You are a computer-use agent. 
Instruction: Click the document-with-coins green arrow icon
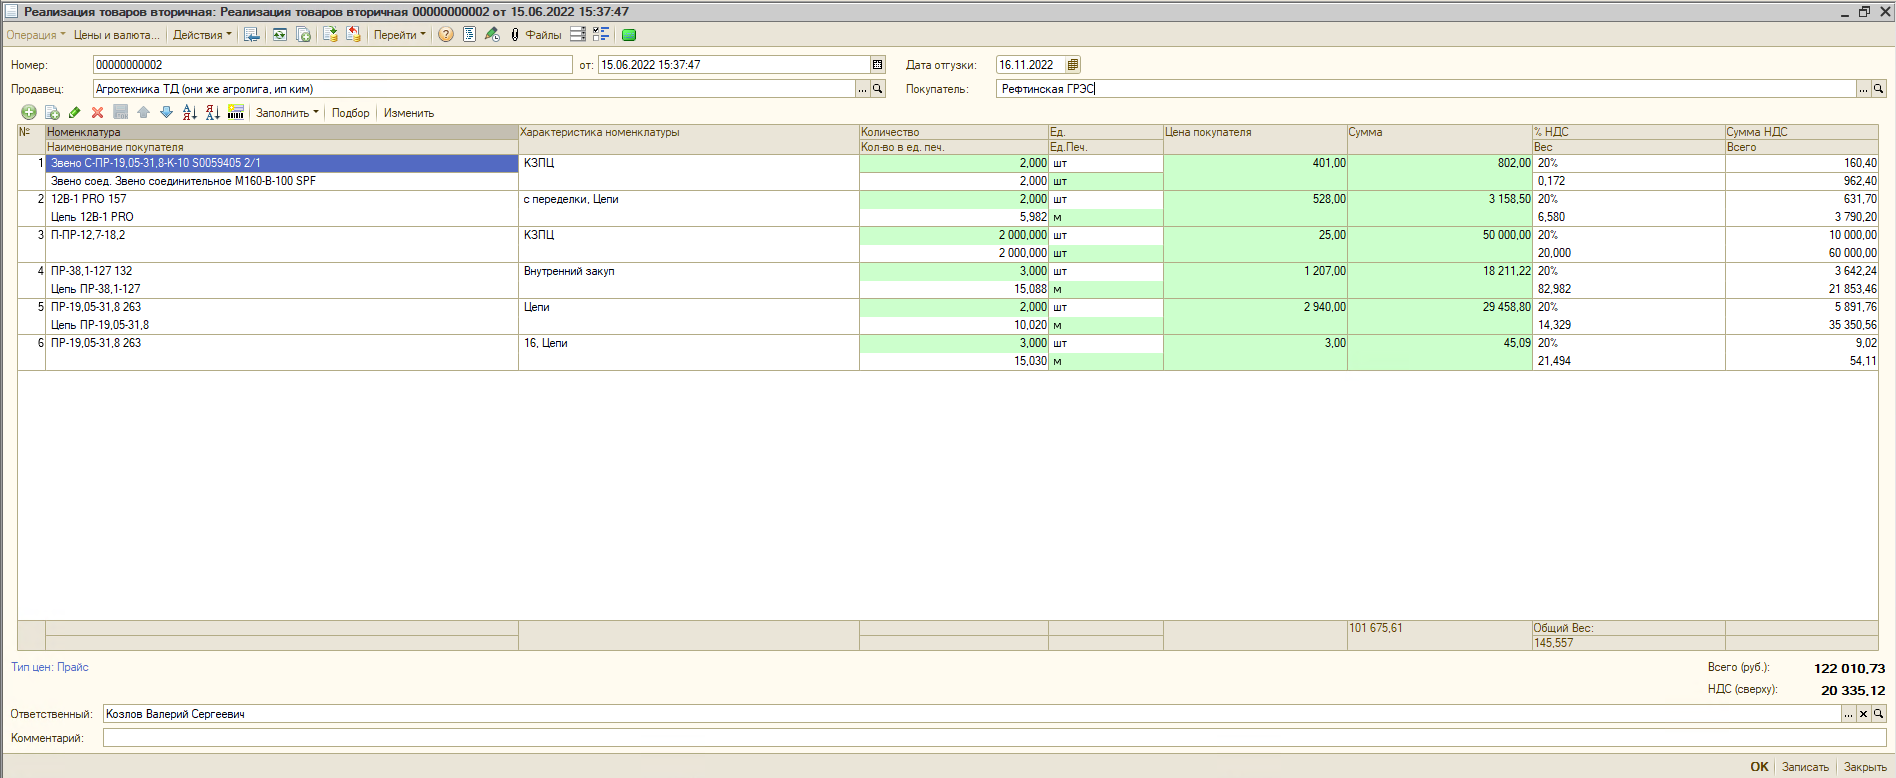click(x=330, y=35)
